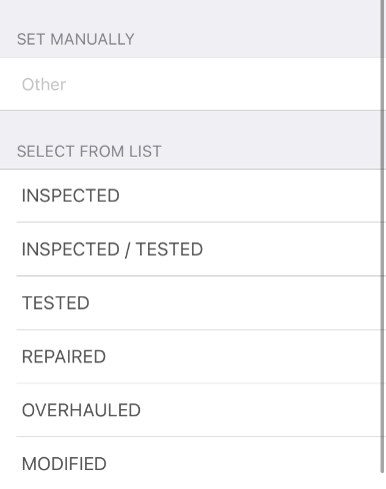Select the TESTED list entry
386x489 pixels.
click(x=191, y=303)
